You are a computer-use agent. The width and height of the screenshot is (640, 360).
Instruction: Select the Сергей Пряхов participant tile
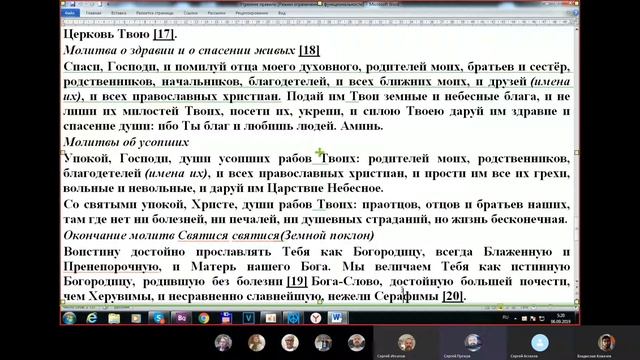pos(473,343)
